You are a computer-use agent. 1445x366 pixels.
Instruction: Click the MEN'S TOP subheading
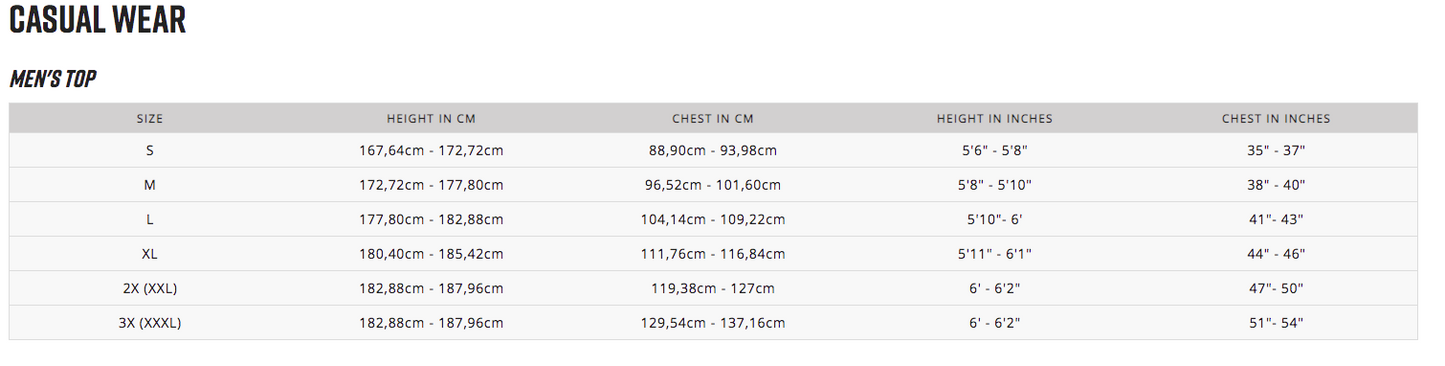click(x=53, y=80)
